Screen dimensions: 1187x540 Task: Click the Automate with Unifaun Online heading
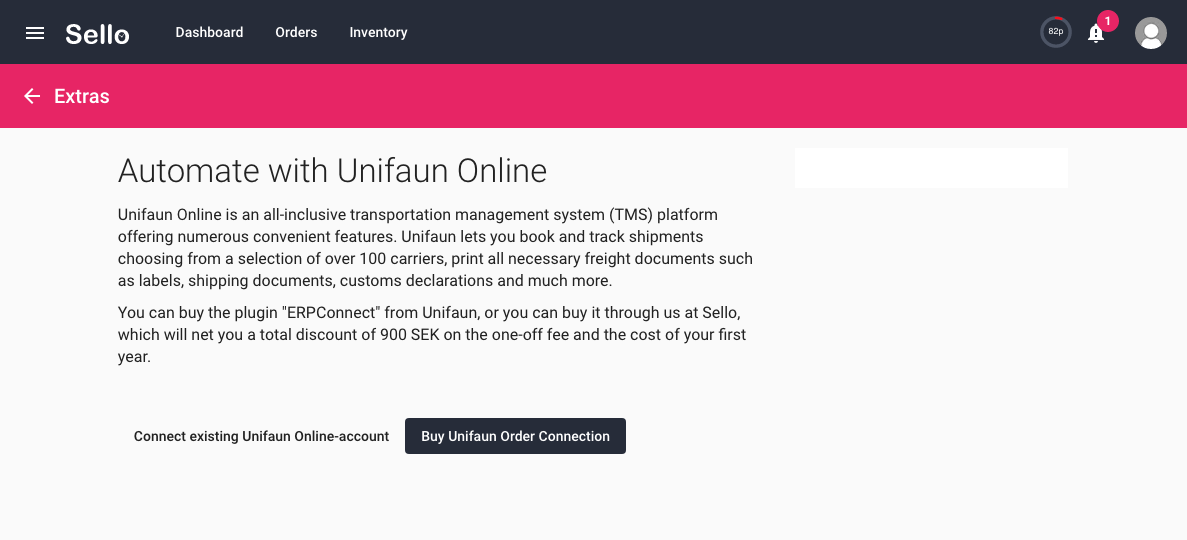(x=332, y=170)
